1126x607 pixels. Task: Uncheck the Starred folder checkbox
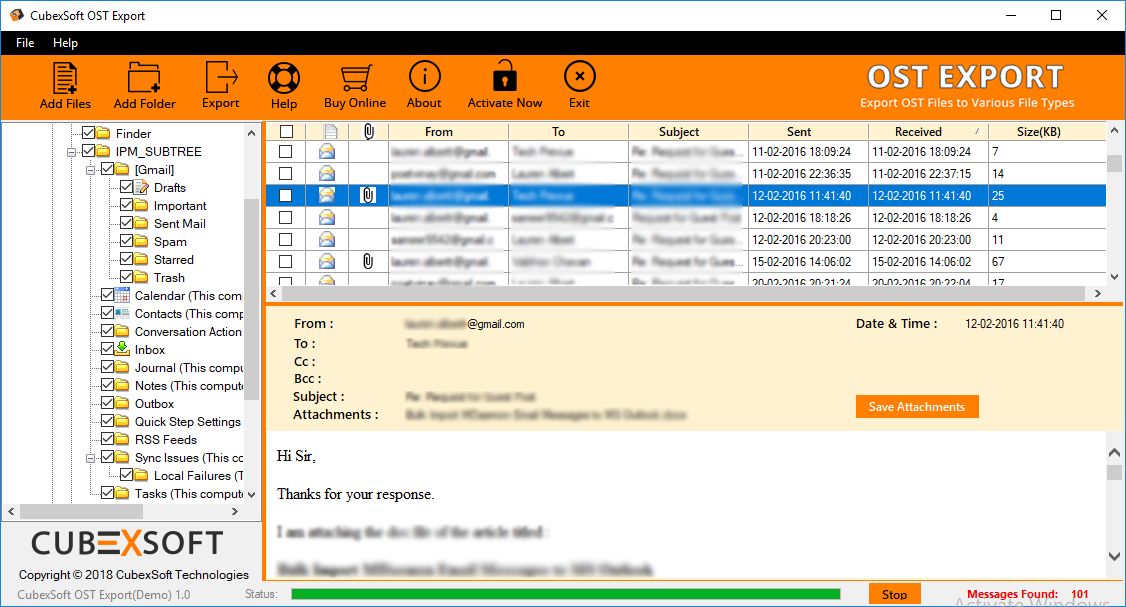pos(127,259)
